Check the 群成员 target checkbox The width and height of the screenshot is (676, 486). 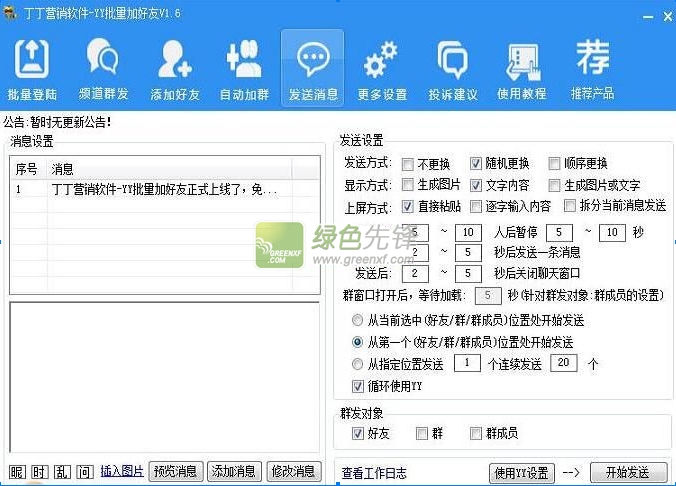click(x=476, y=433)
